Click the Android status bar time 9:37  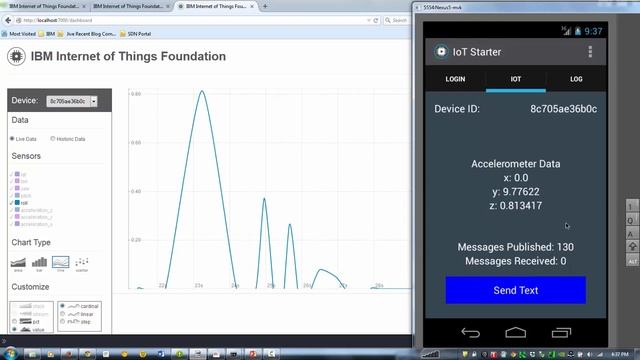click(593, 31)
